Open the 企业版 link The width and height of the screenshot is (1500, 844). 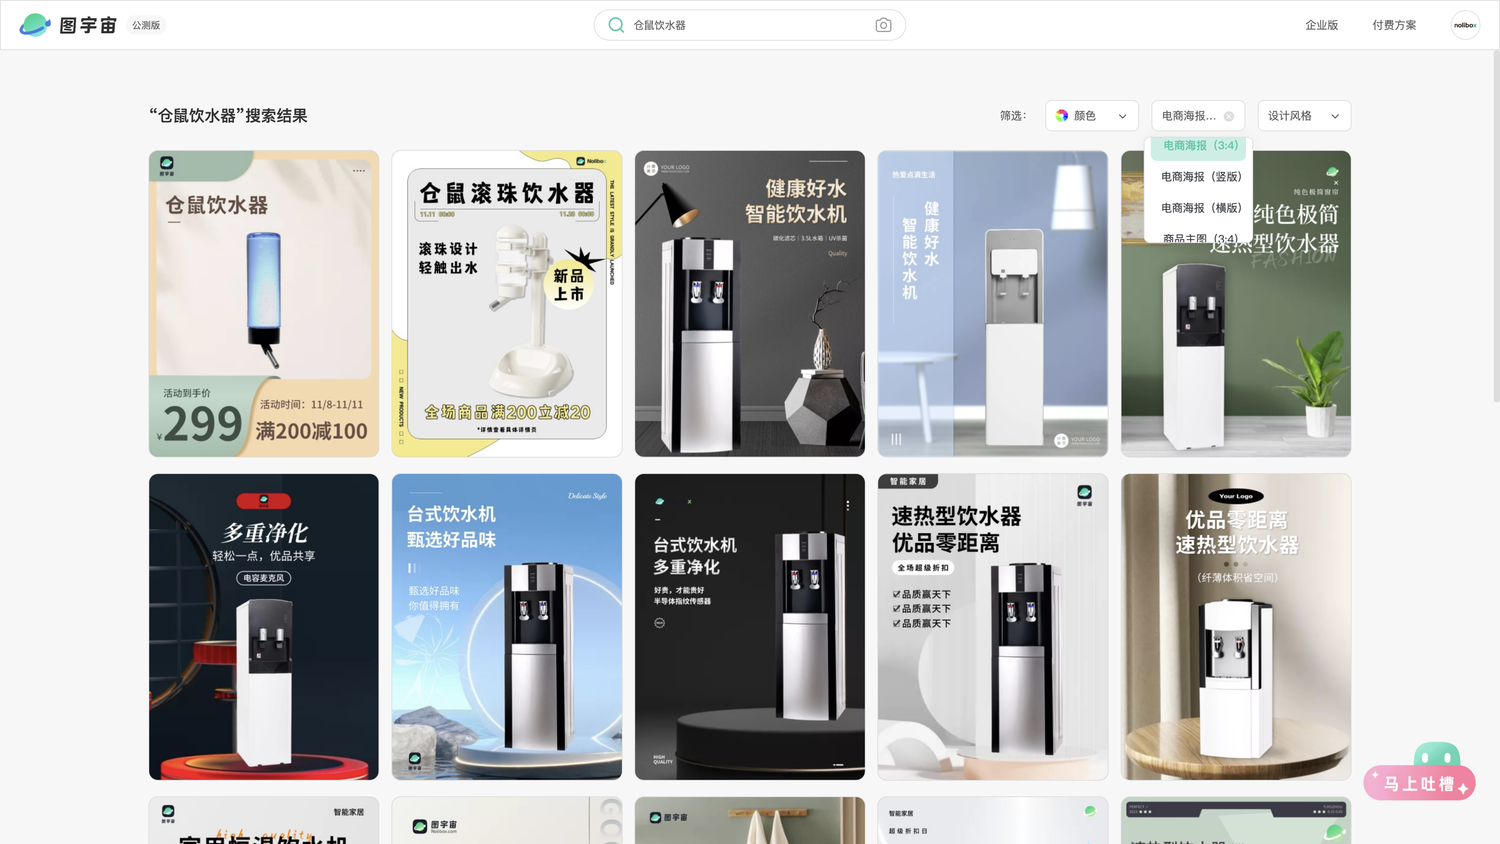1321,25
